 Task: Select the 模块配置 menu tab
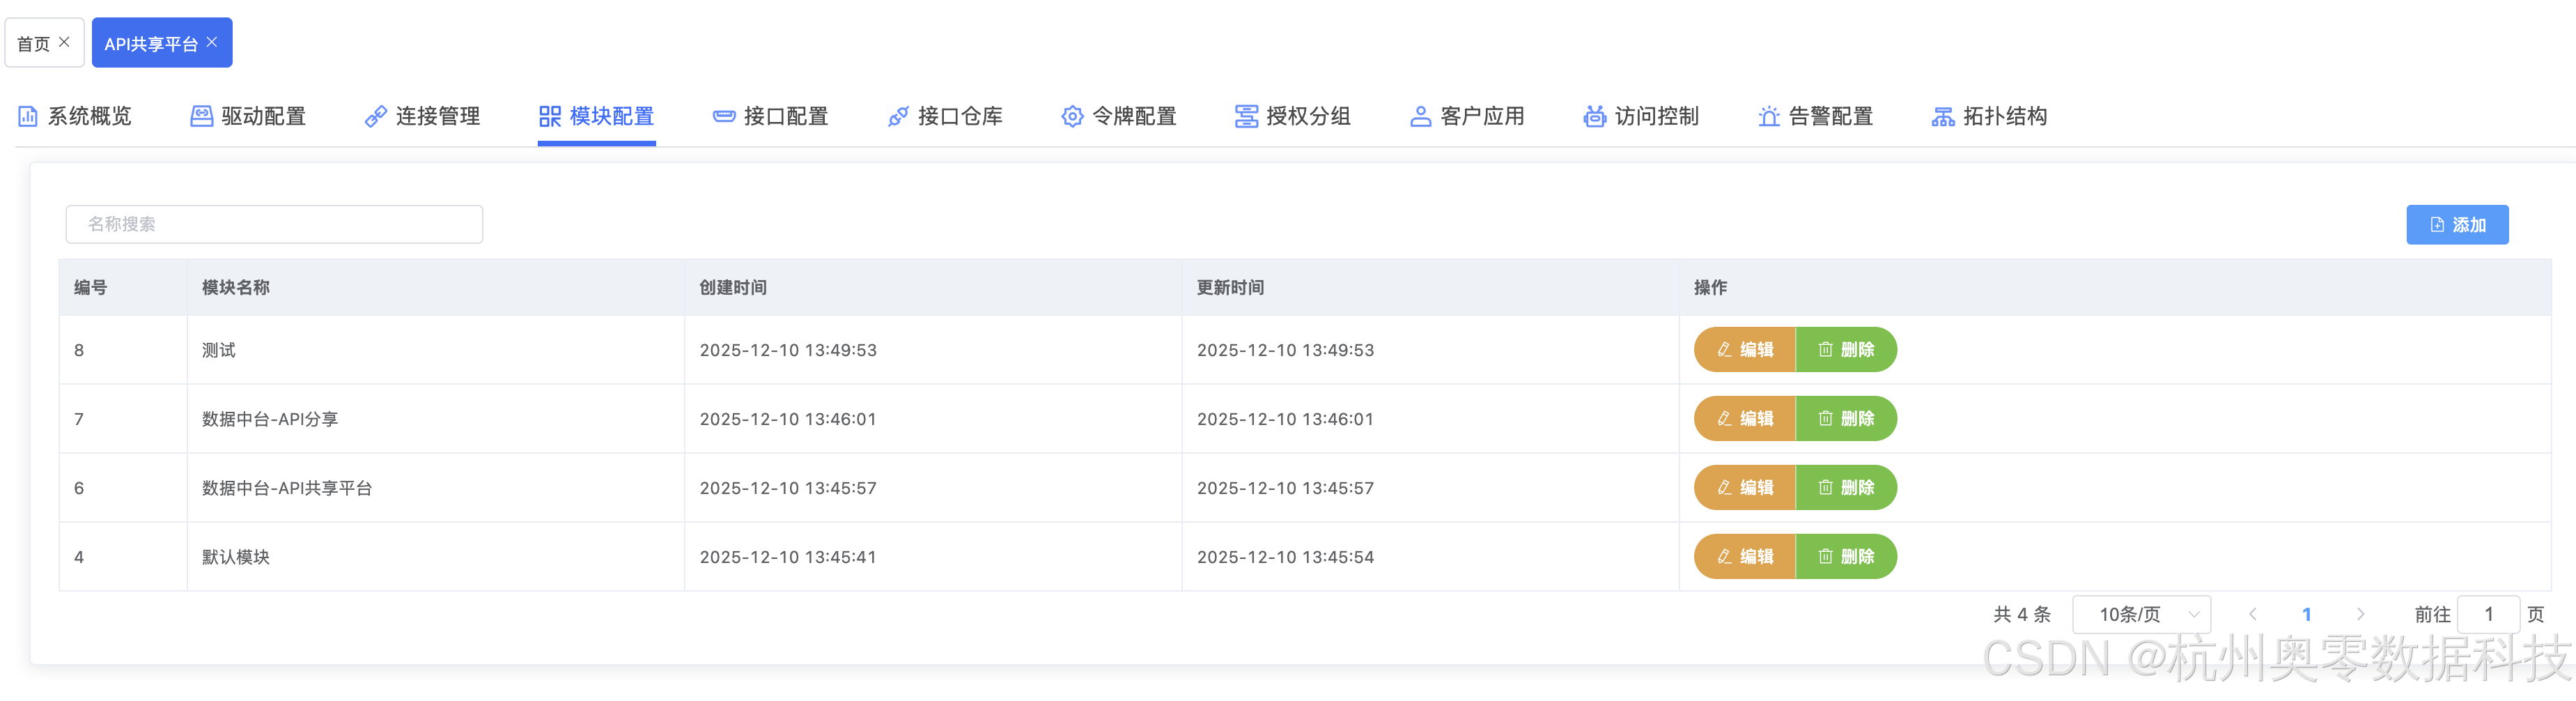click(x=596, y=116)
